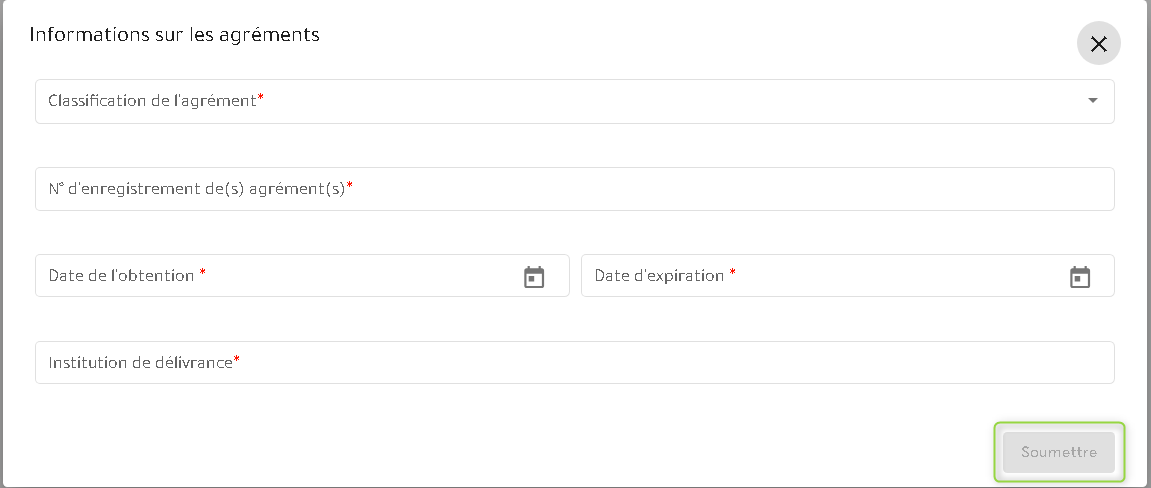Click the "Institution de délivrance" label text
The width and height of the screenshot is (1151, 488).
pyautogui.click(x=140, y=363)
